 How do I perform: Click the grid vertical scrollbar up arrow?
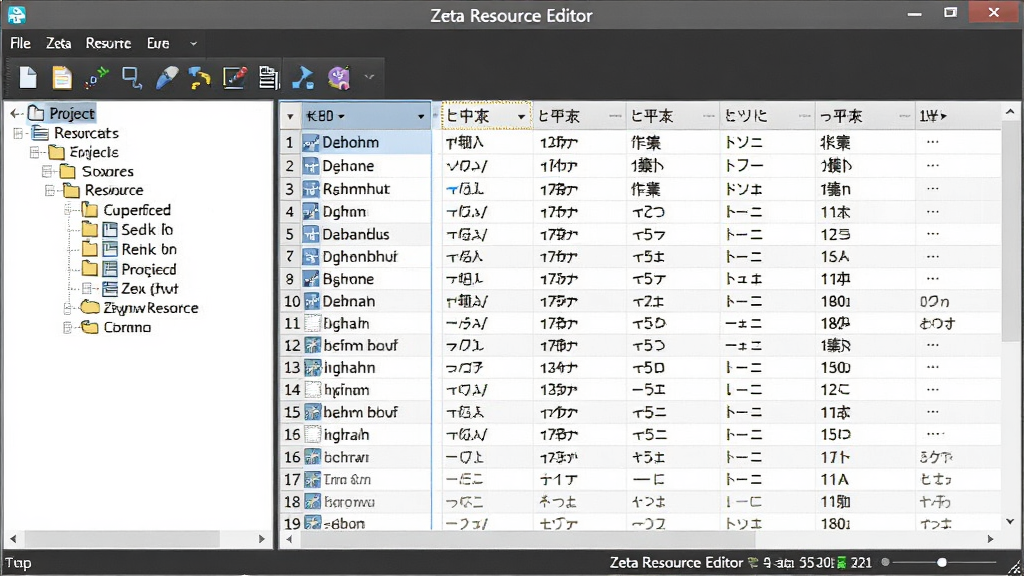[1010, 112]
